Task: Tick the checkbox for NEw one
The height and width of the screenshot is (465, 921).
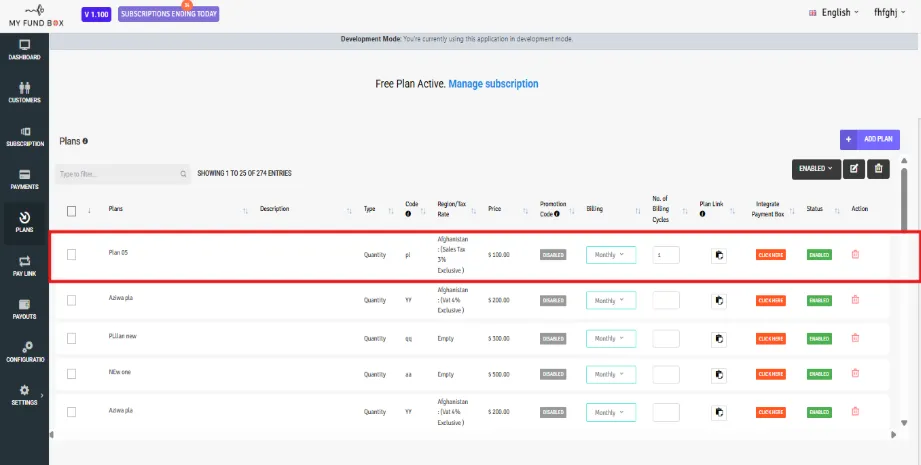Action: click(x=72, y=374)
